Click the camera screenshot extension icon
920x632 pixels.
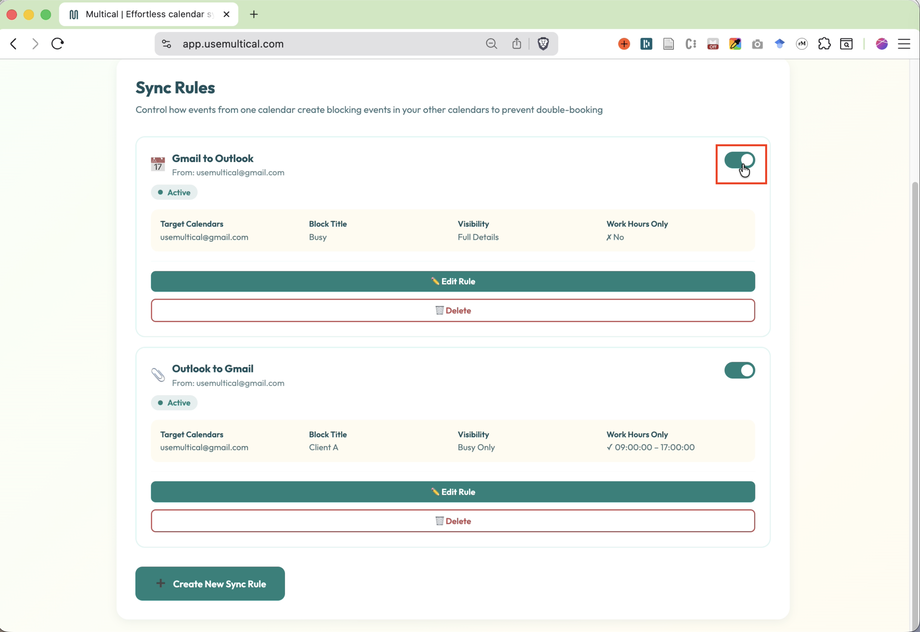click(757, 44)
